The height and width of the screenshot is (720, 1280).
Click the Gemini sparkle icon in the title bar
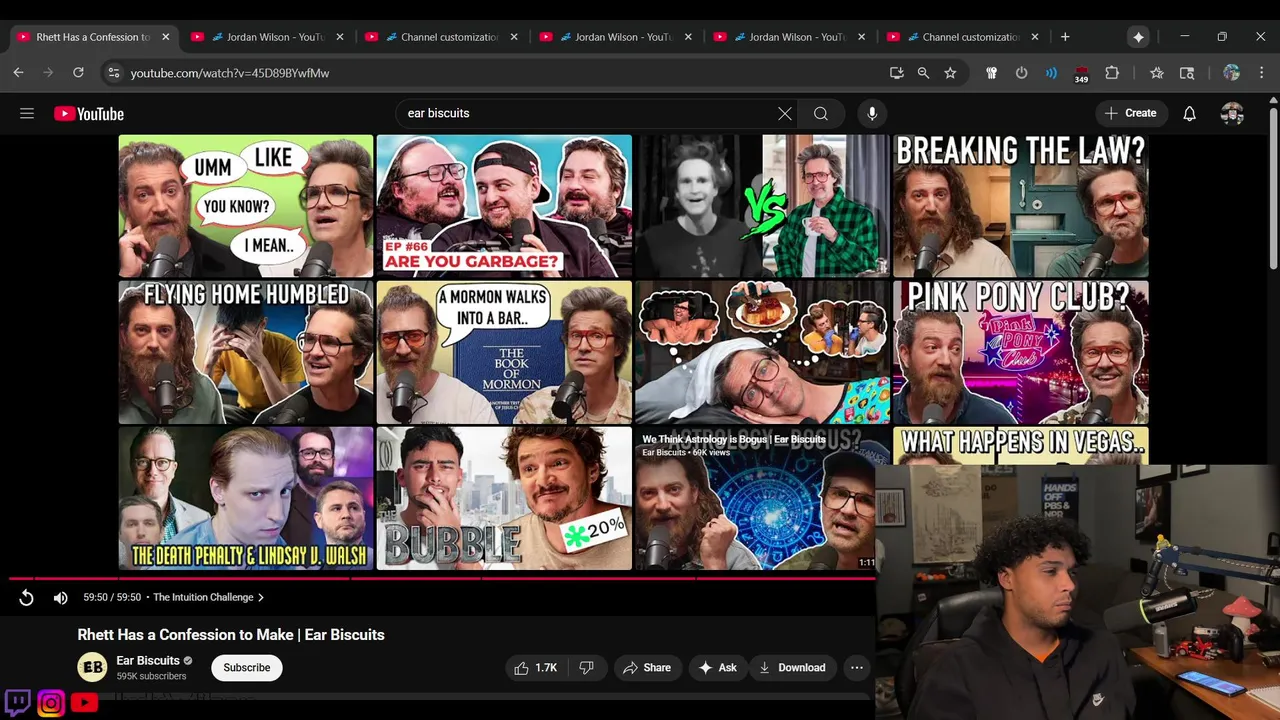pos(1138,37)
